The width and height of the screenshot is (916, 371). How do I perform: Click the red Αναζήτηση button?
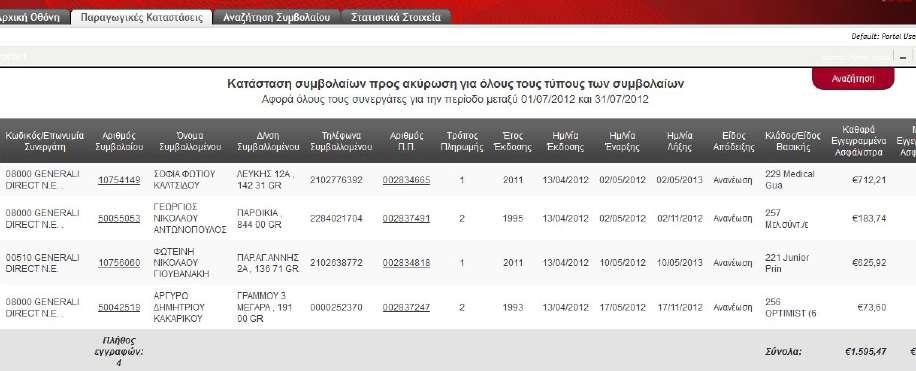[x=853, y=78]
